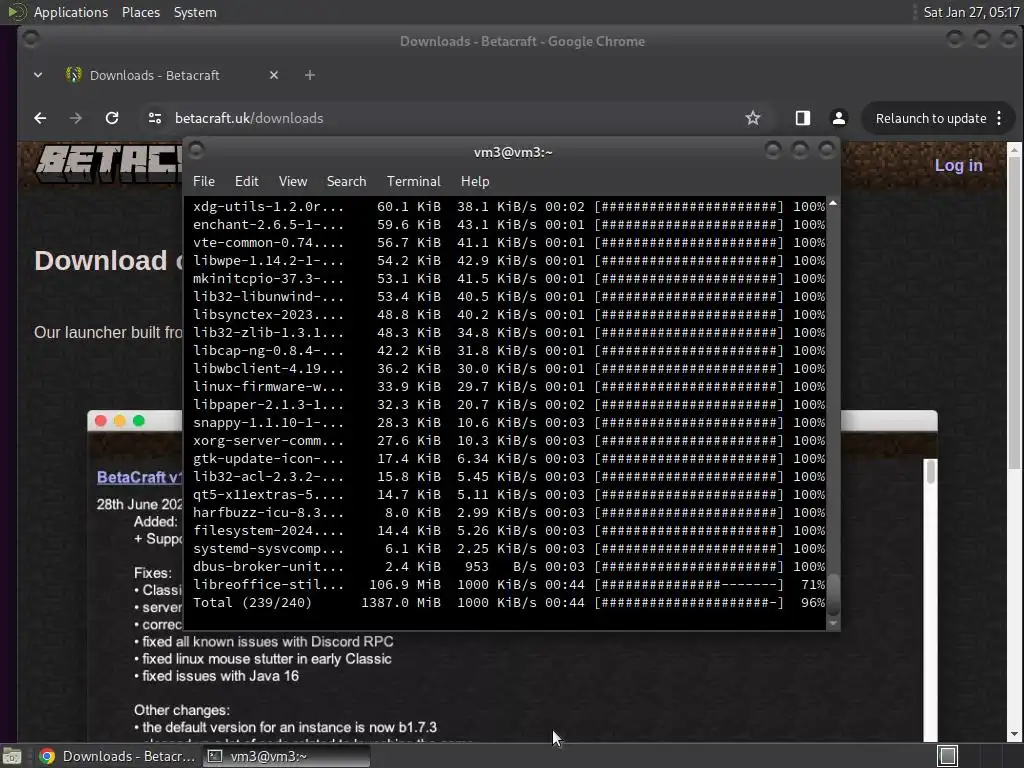Expand Chrome tab search dropdown
The height and width of the screenshot is (768, 1024).
click(38, 75)
